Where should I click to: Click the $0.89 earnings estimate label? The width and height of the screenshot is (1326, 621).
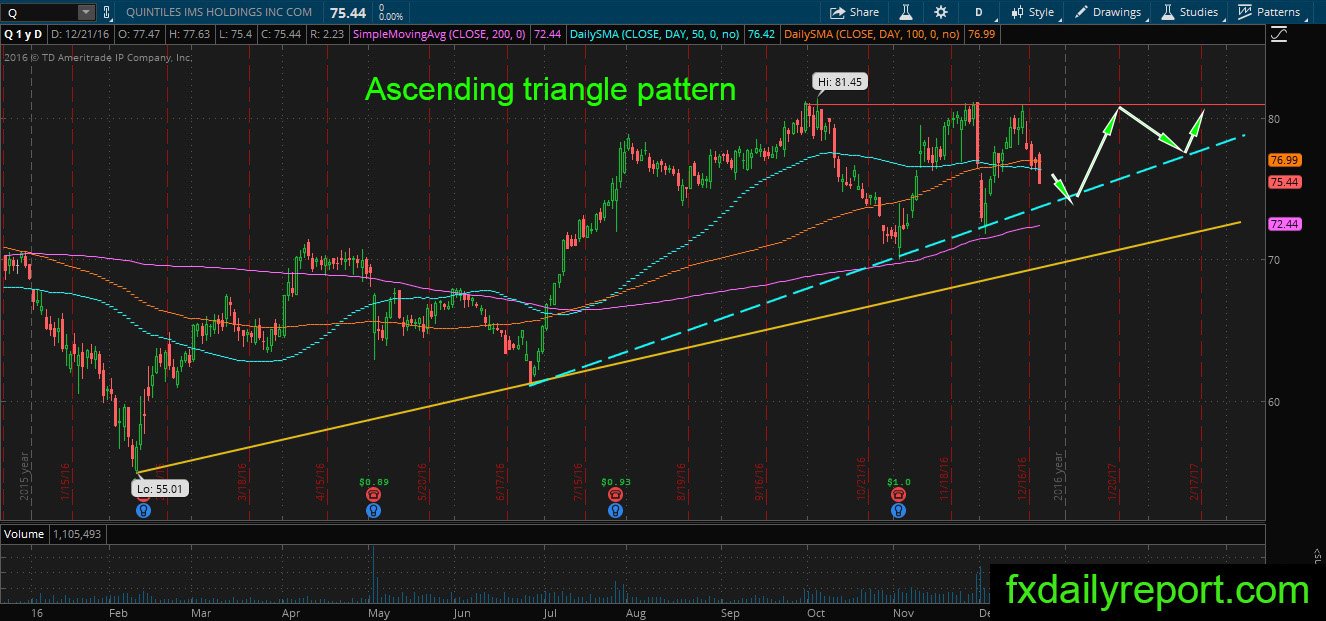[x=373, y=481]
